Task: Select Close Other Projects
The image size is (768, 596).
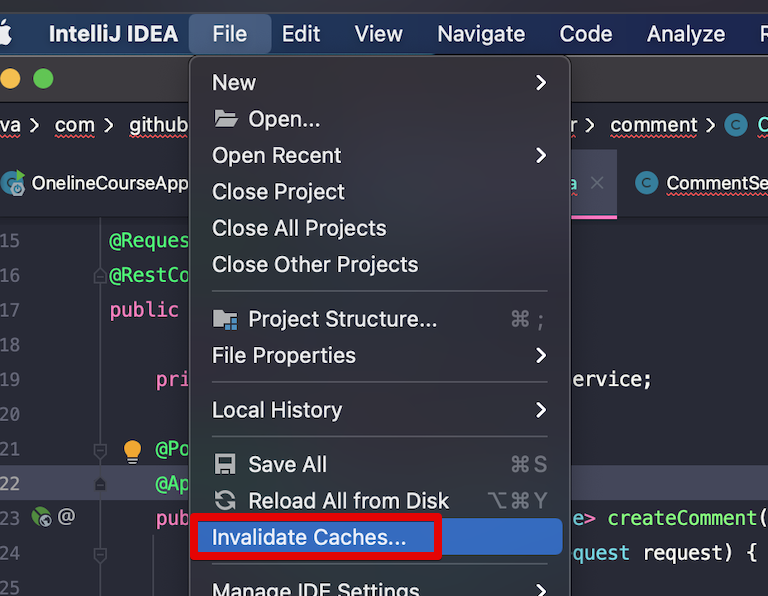Action: [x=380, y=264]
